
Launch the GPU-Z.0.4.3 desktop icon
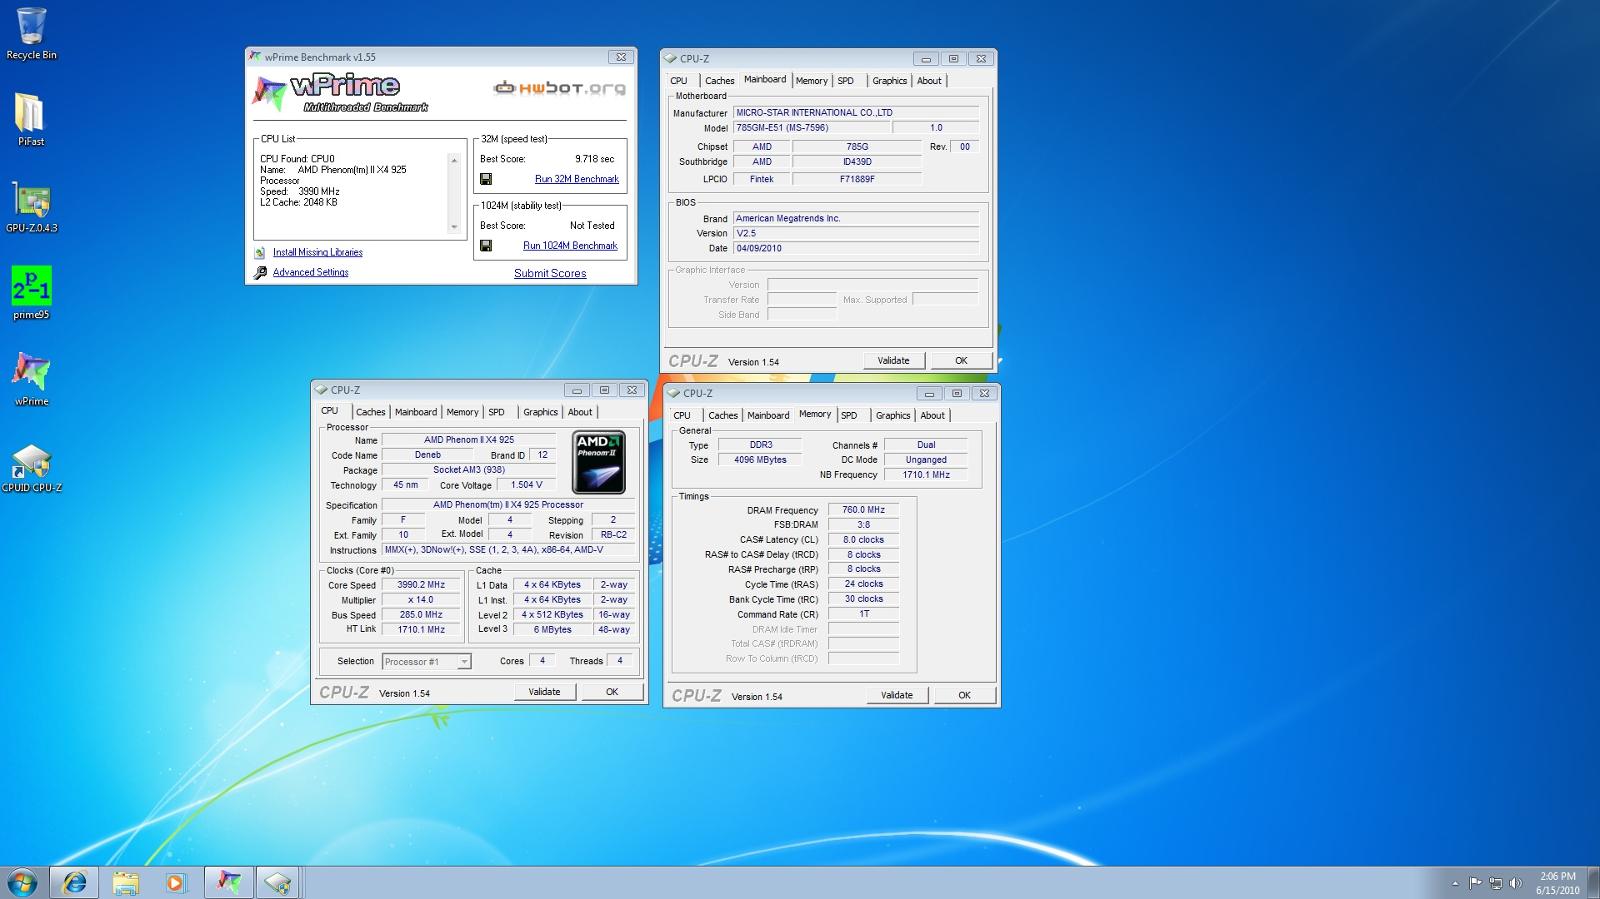pos(31,206)
